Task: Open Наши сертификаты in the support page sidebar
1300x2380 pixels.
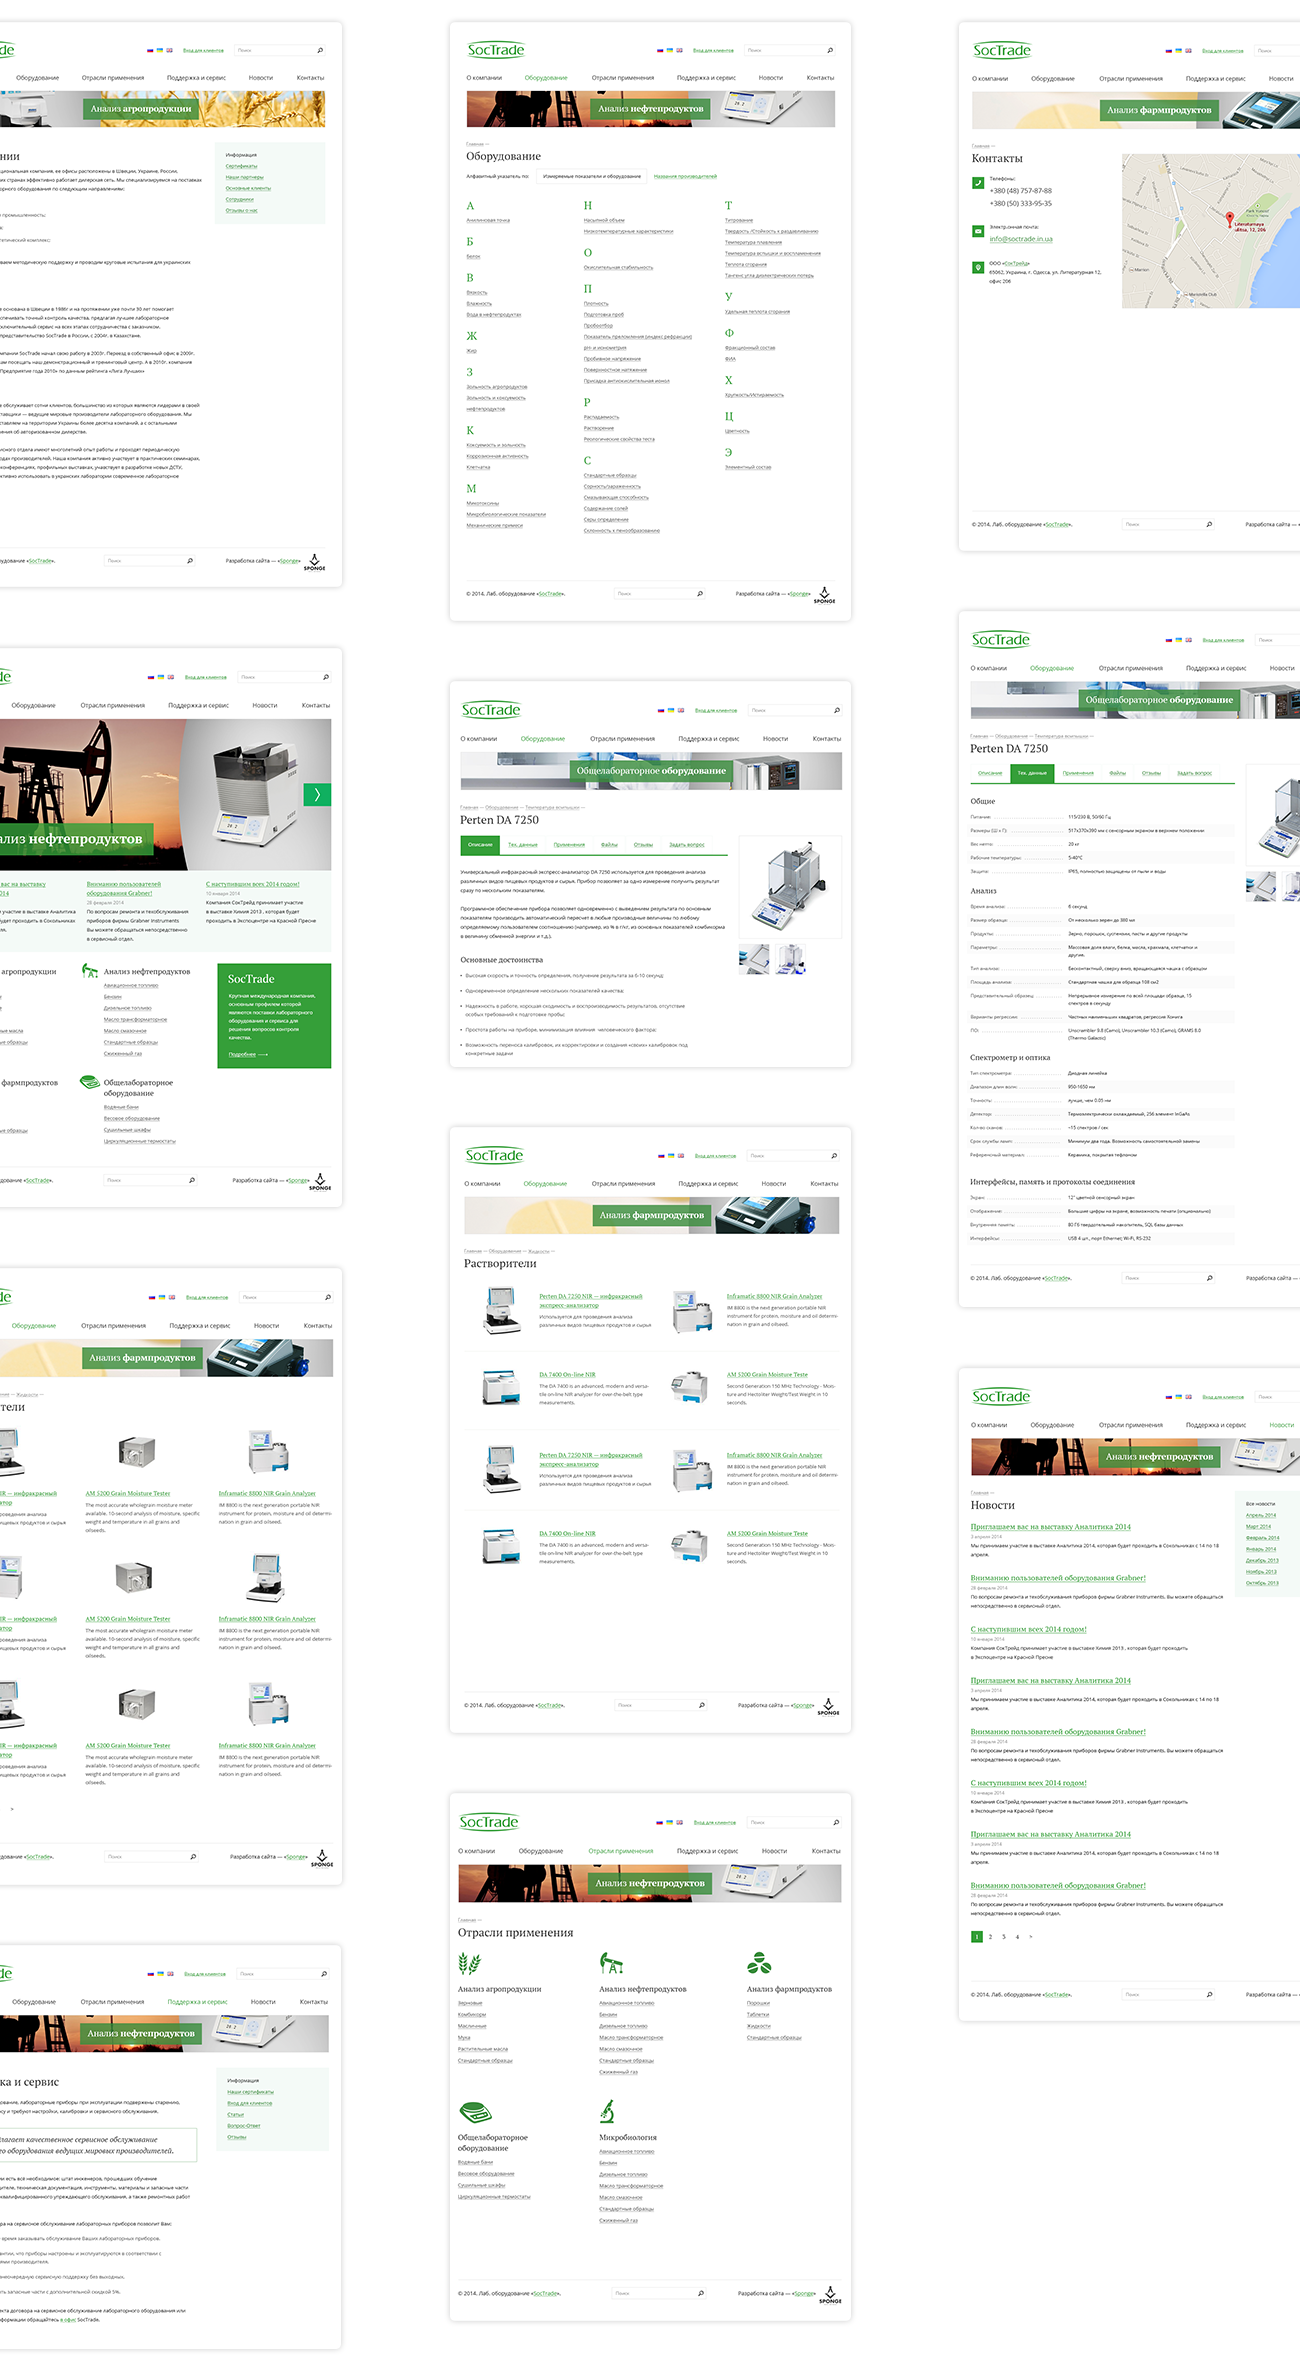Action: pyautogui.click(x=250, y=2091)
